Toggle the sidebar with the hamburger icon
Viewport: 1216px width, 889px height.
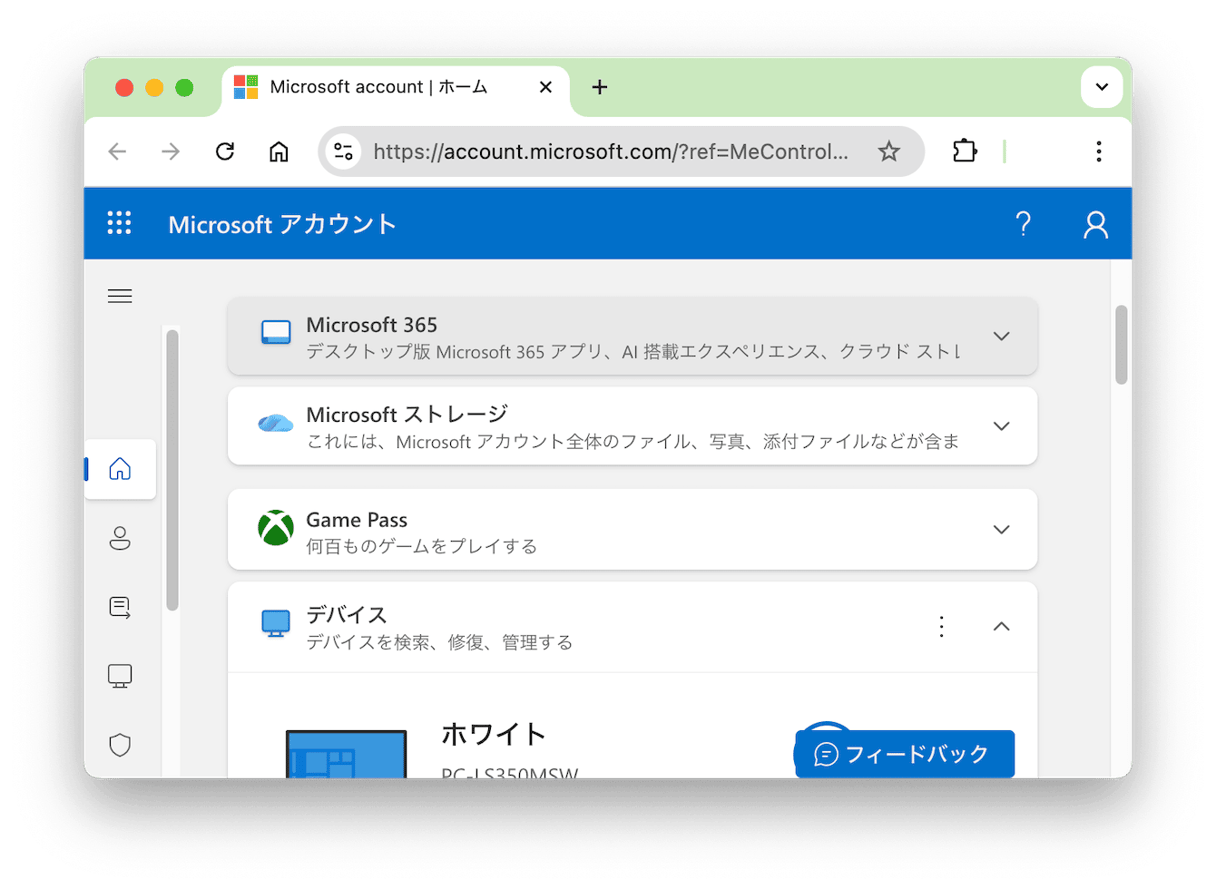coord(119,296)
